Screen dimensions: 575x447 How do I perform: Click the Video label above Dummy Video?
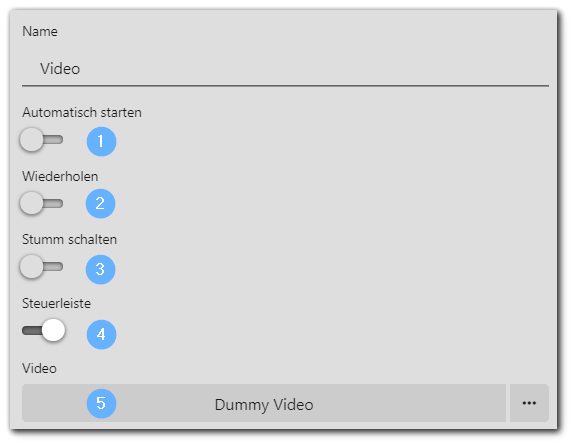[x=39, y=368]
